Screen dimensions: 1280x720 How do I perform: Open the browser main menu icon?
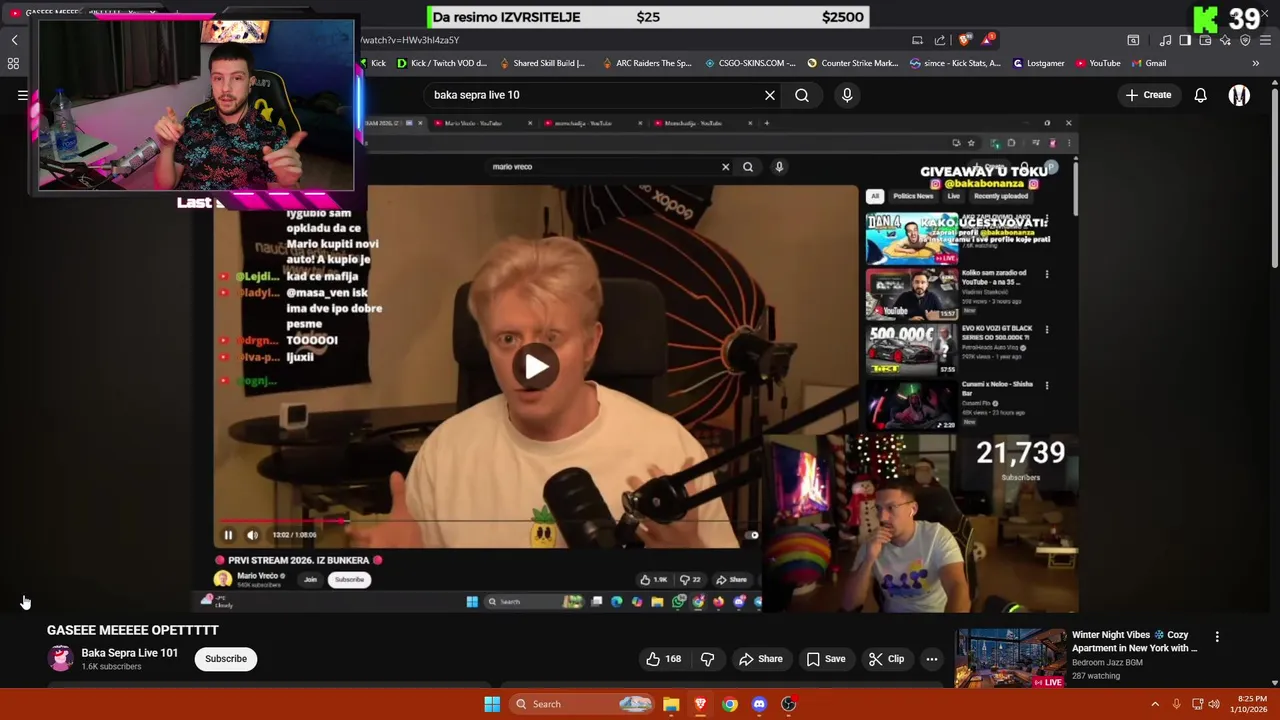1266,40
